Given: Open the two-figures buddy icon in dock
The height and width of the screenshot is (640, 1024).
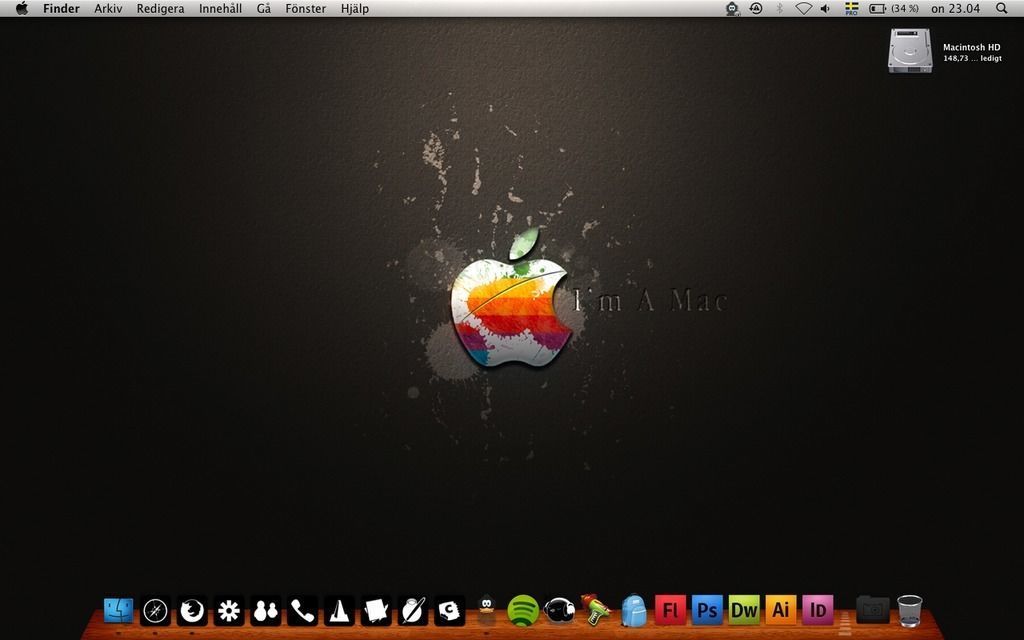Looking at the screenshot, I should point(266,611).
